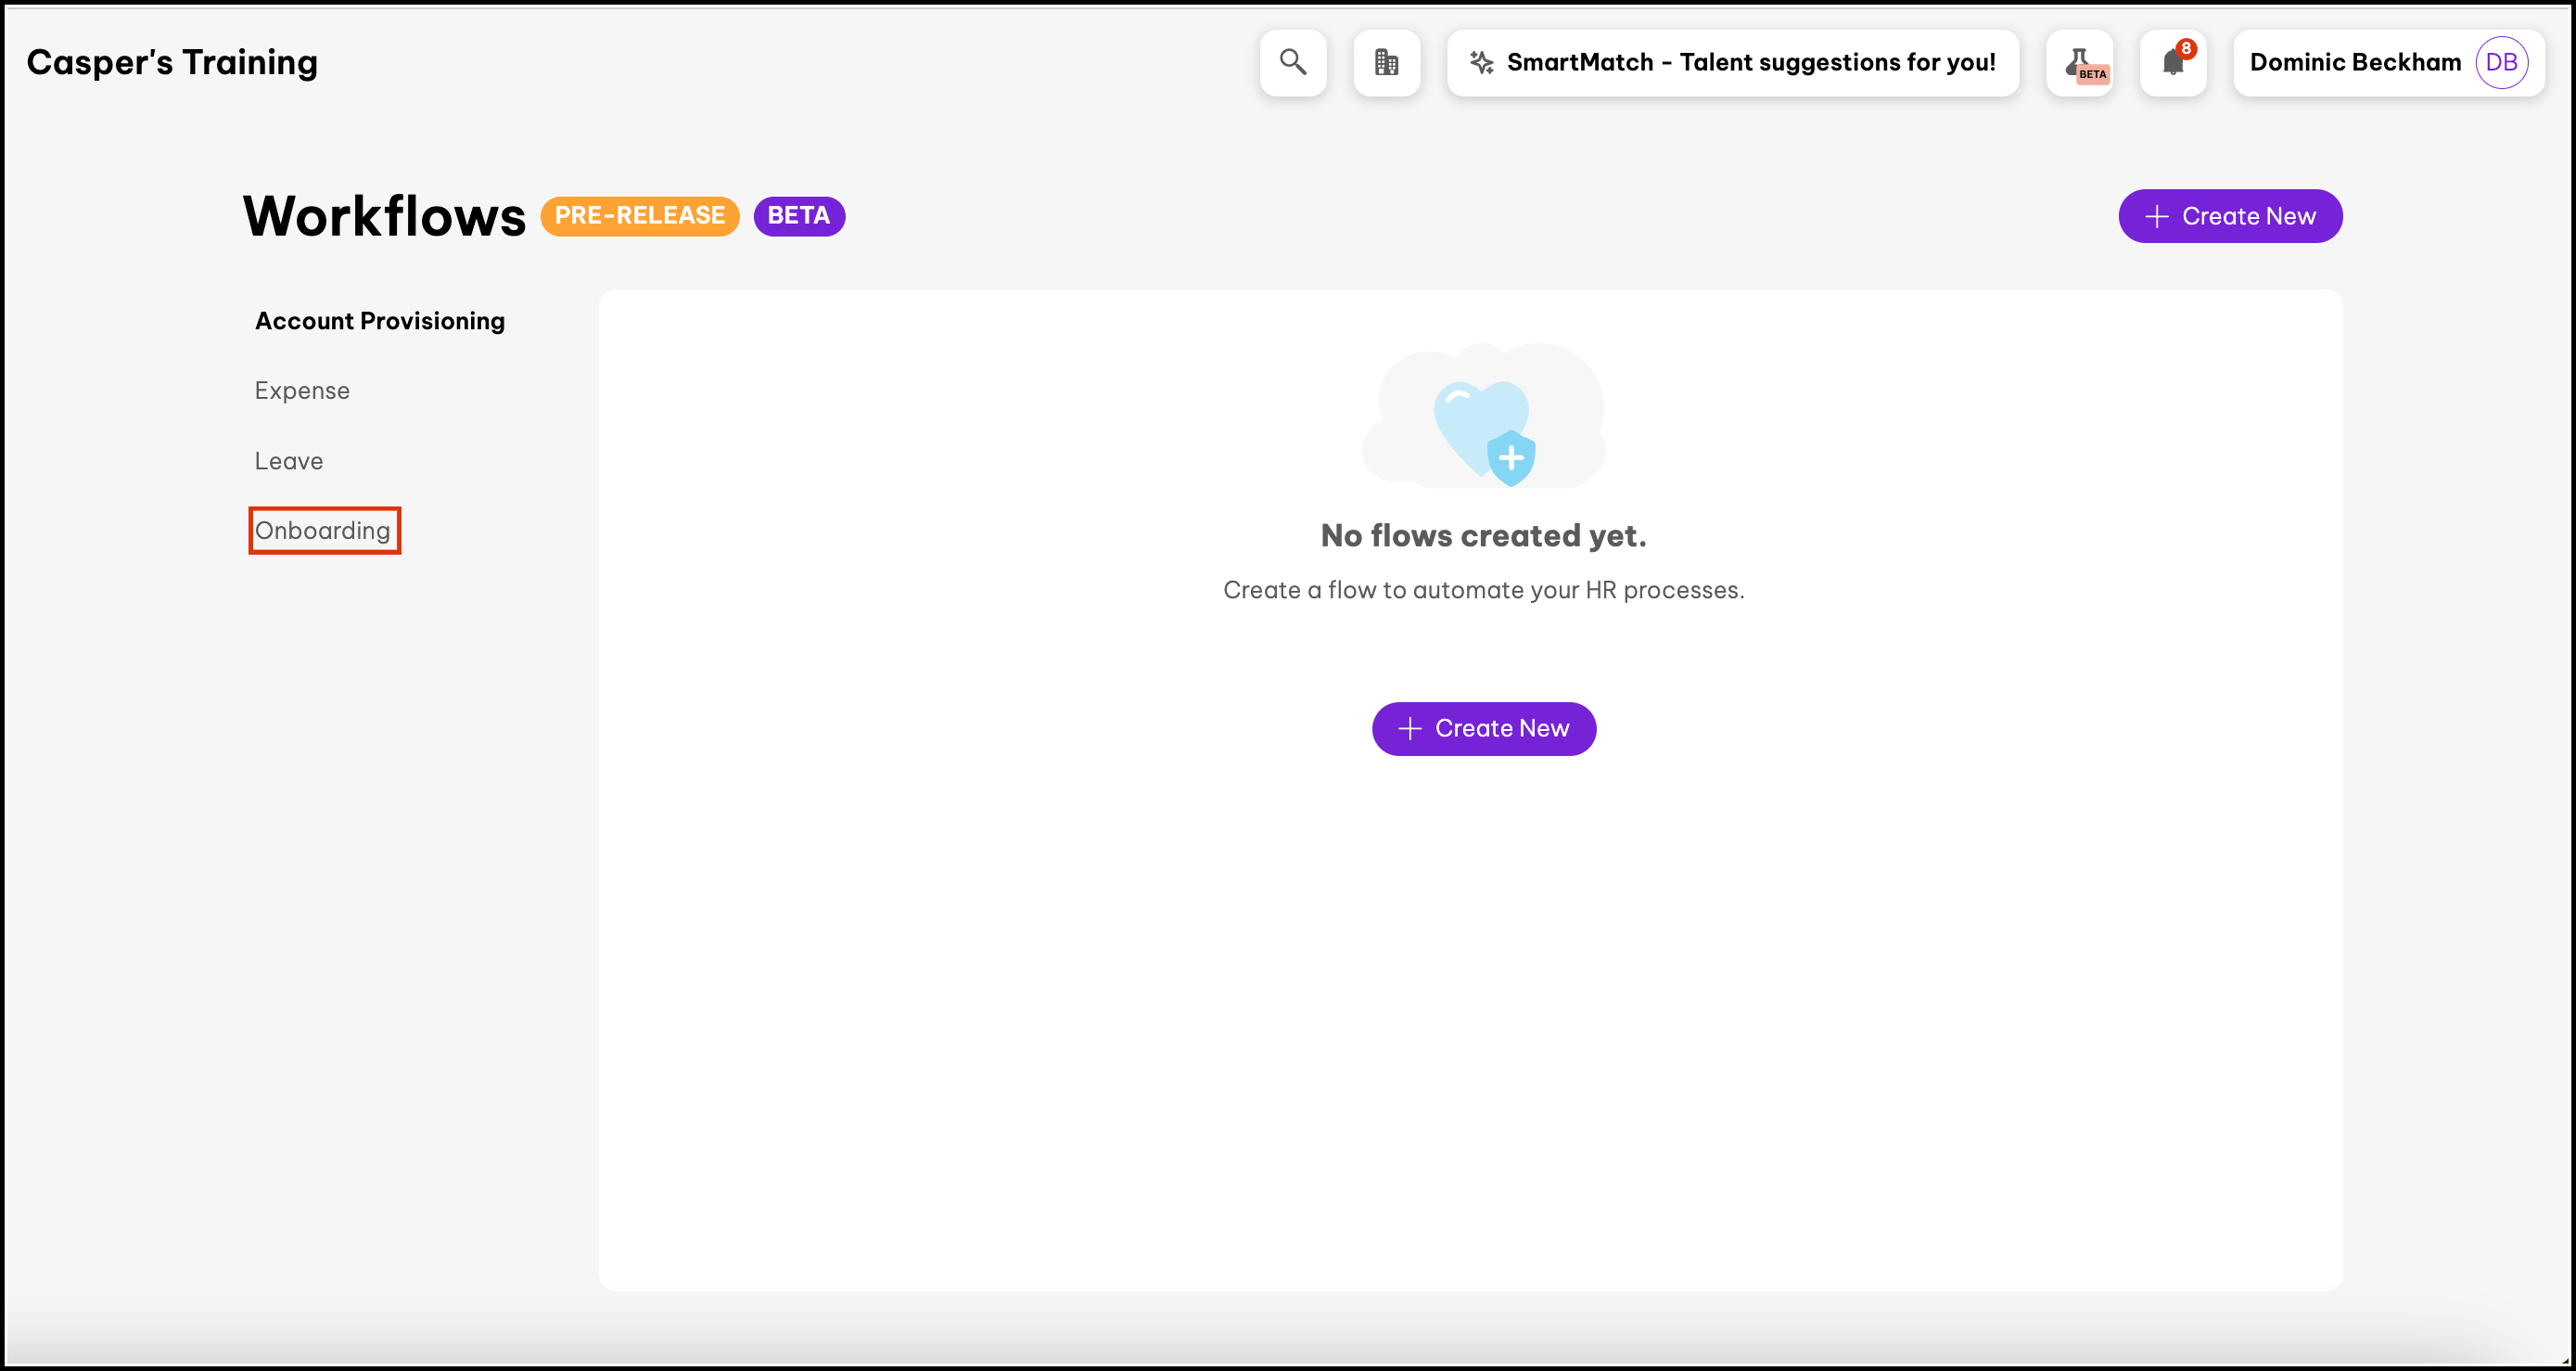Click the search magnifier icon
Screen dimensions: 2576x1371
[1292, 62]
